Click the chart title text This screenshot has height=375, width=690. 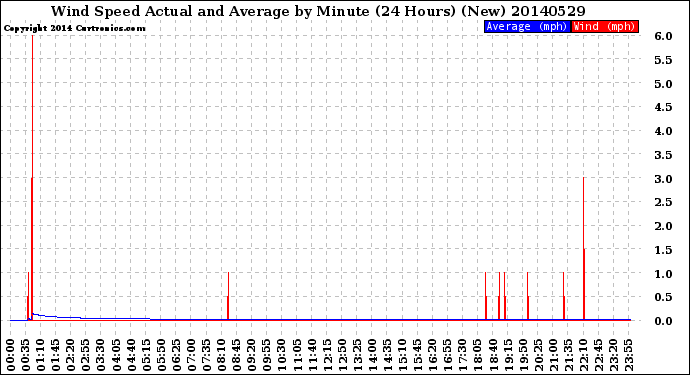[x=318, y=11]
